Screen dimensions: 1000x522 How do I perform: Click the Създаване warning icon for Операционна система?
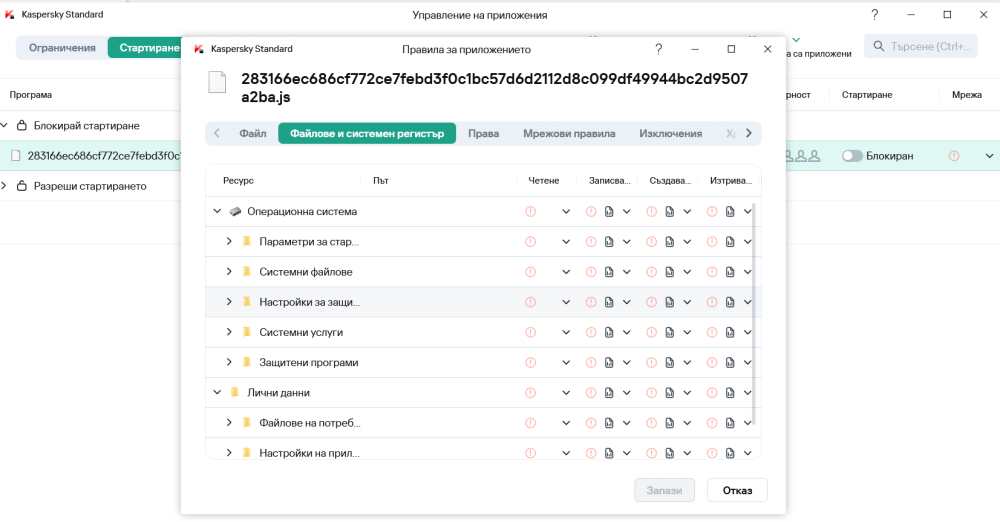pos(651,211)
